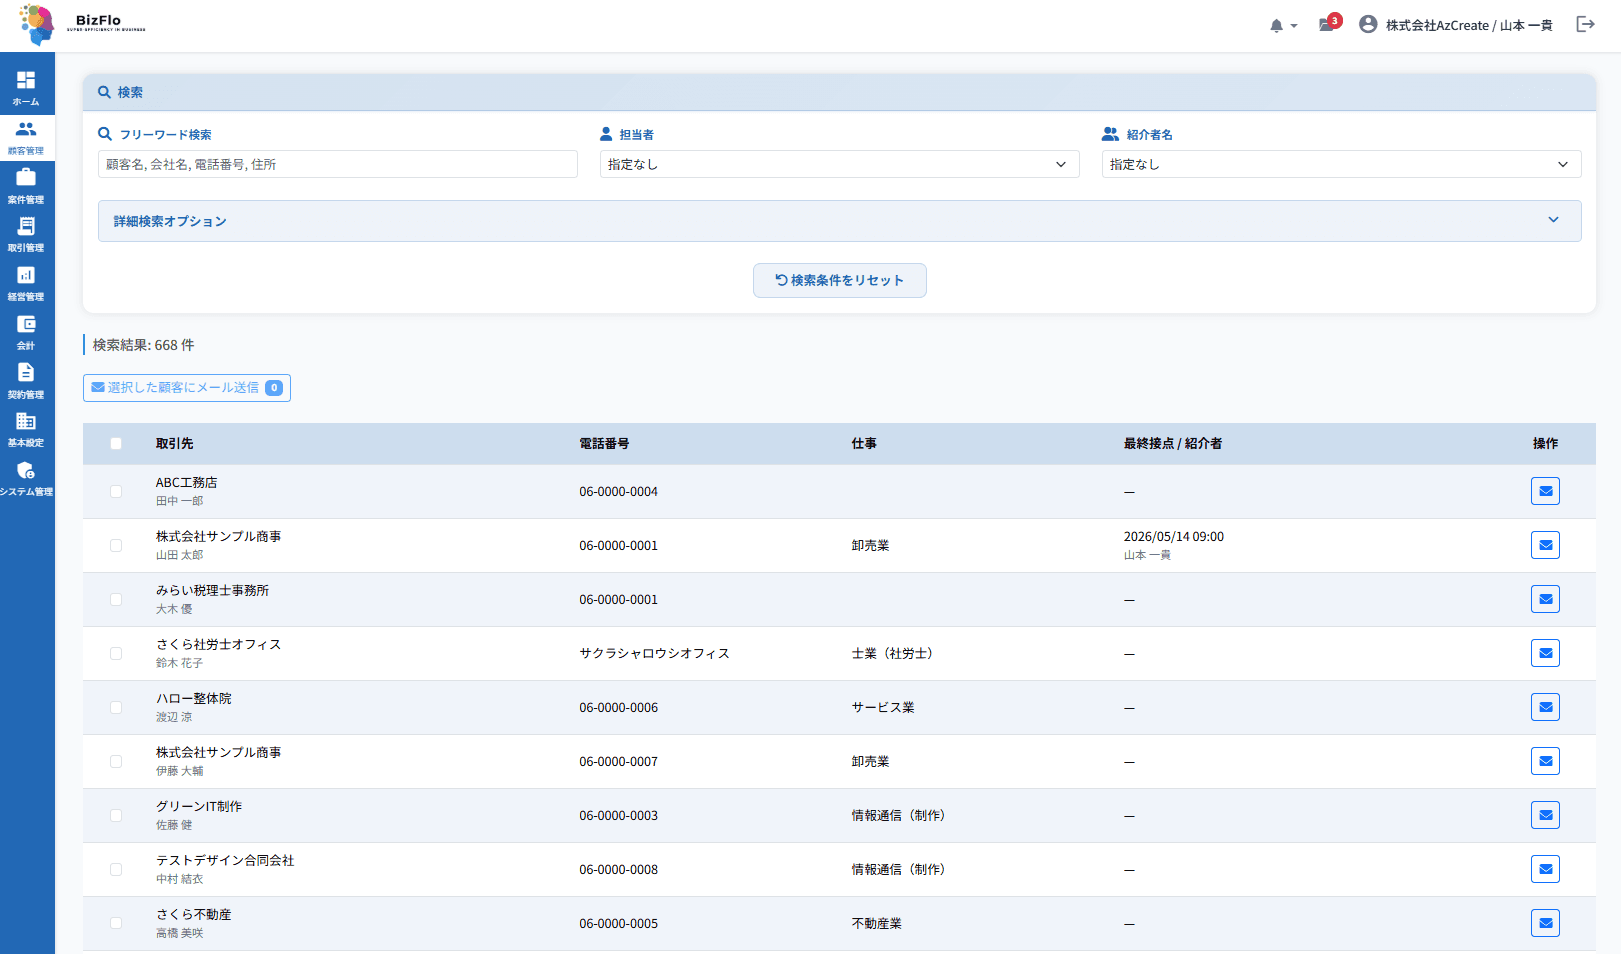Screen dimensions: 1621x954
Task: Click 不動産業 job cell
Action: pyautogui.click(x=876, y=924)
